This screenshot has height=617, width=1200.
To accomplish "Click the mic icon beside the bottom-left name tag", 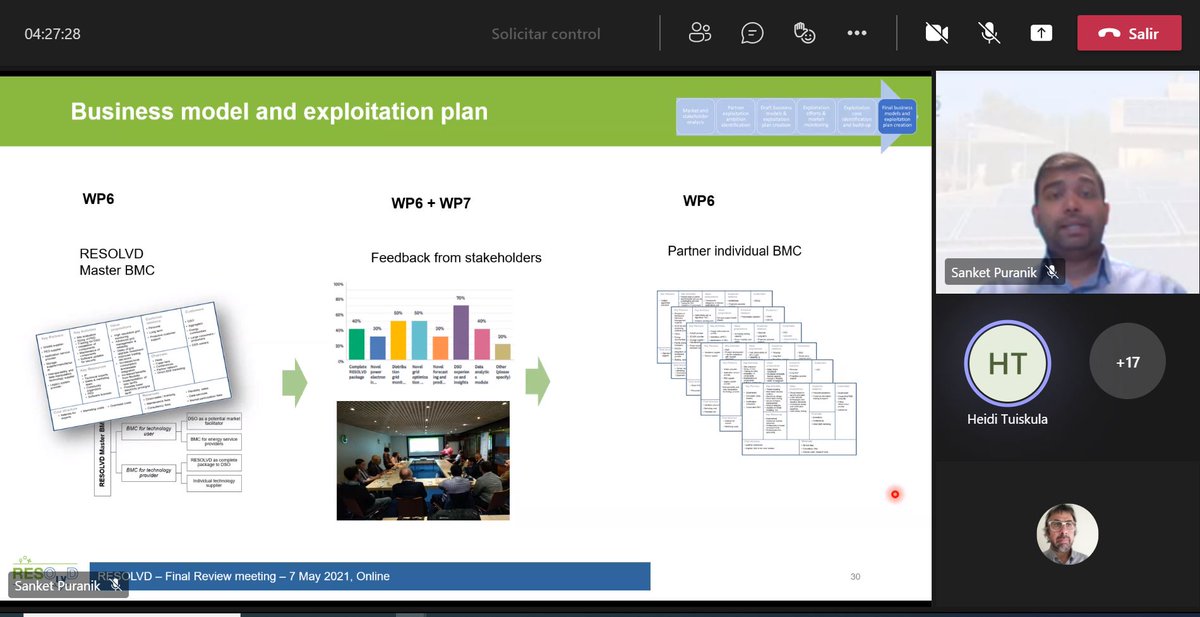I will pyautogui.click(x=116, y=586).
